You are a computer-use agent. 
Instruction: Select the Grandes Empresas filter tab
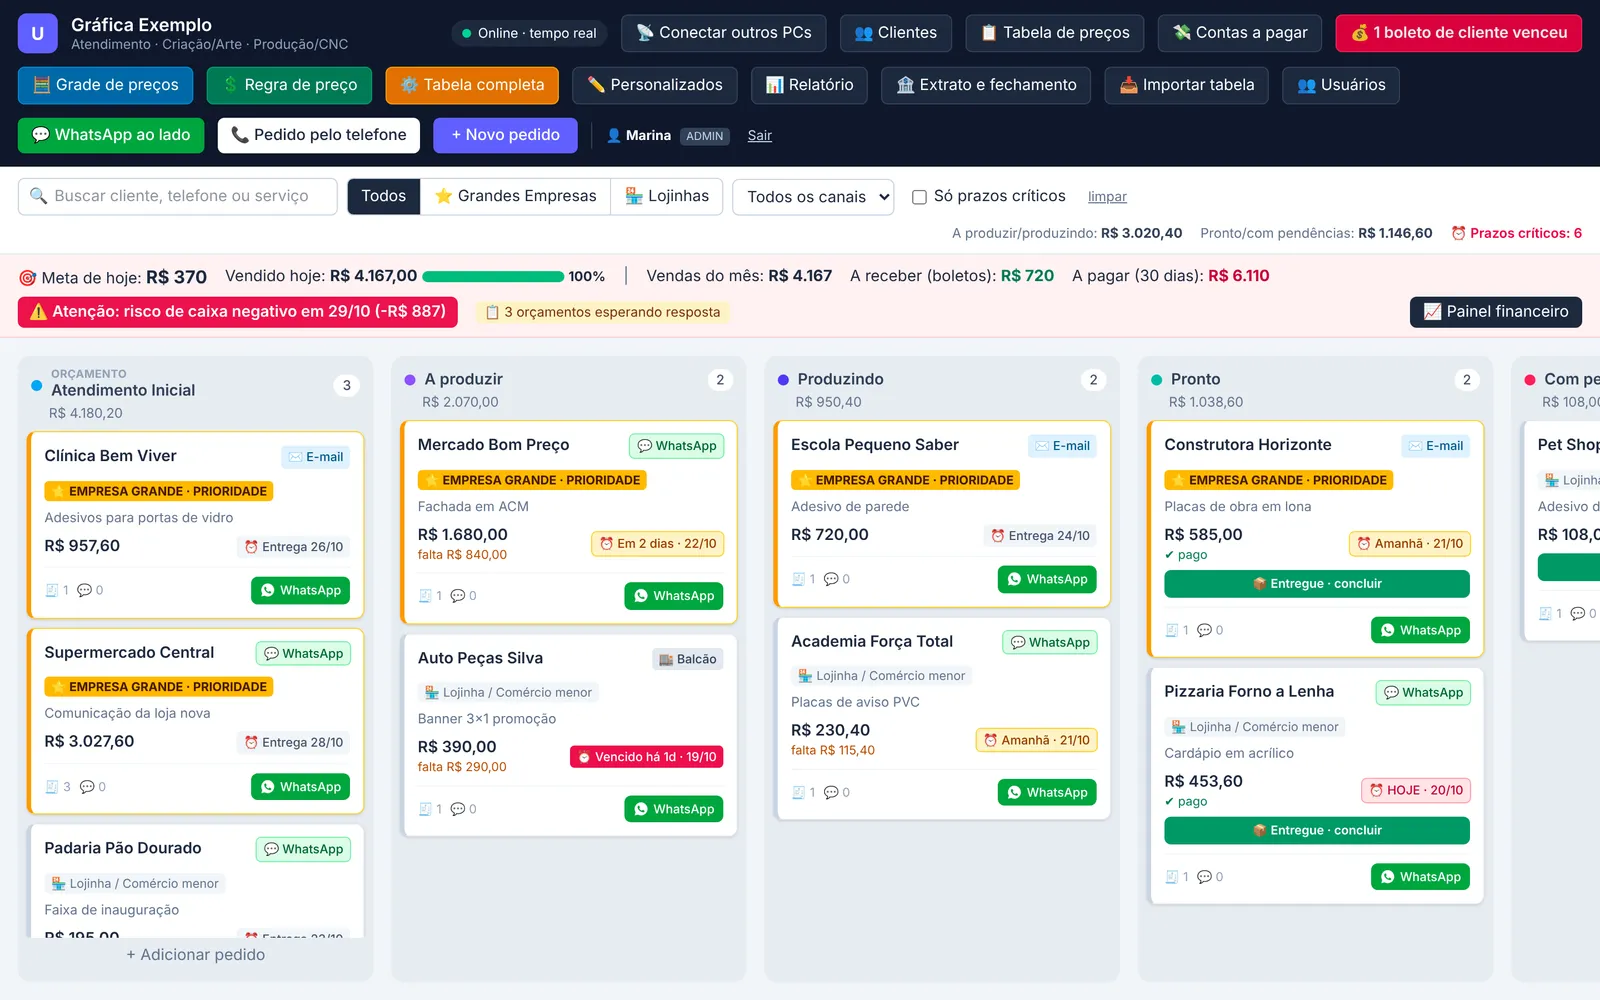516,196
